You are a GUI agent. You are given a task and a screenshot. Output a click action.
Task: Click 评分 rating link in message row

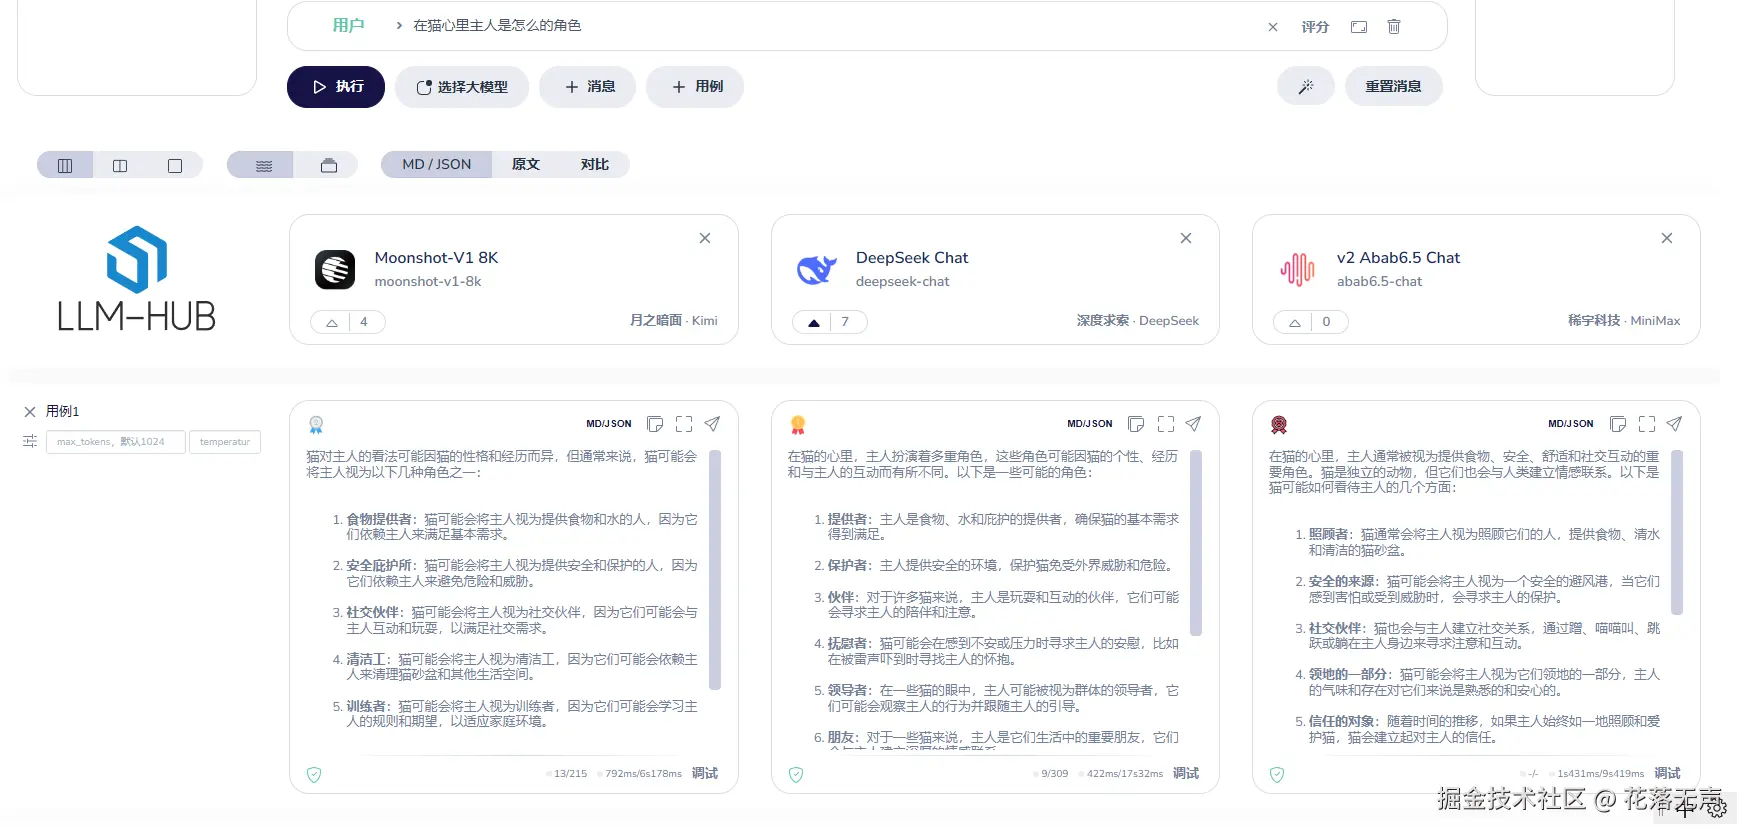coord(1315,27)
